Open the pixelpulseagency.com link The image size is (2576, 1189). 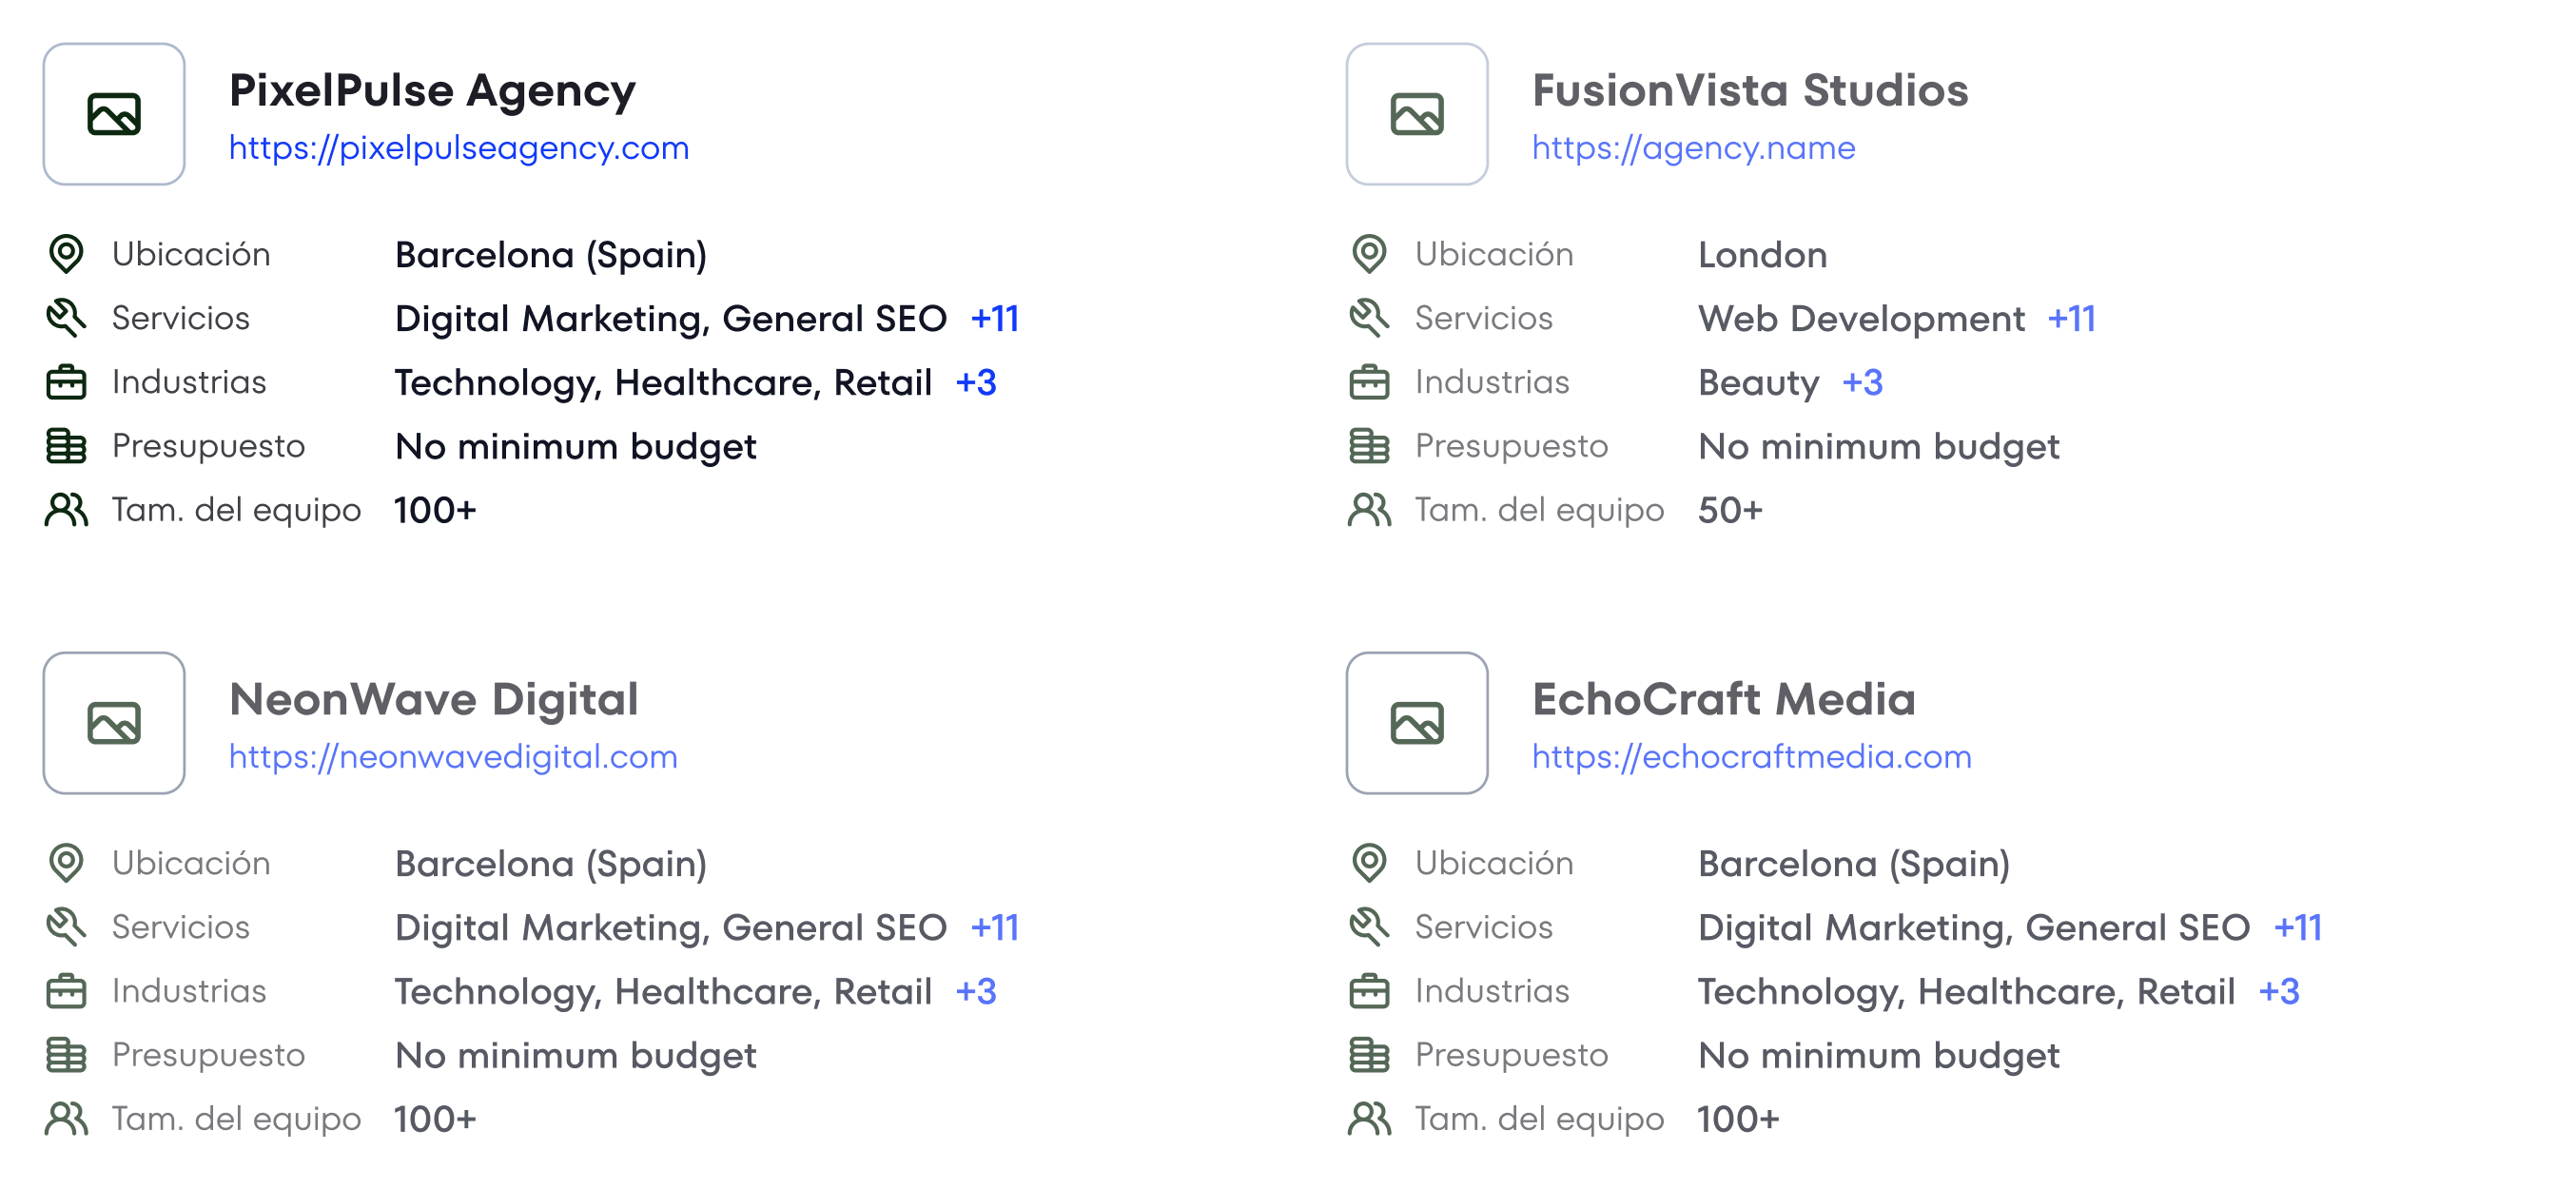[x=459, y=148]
